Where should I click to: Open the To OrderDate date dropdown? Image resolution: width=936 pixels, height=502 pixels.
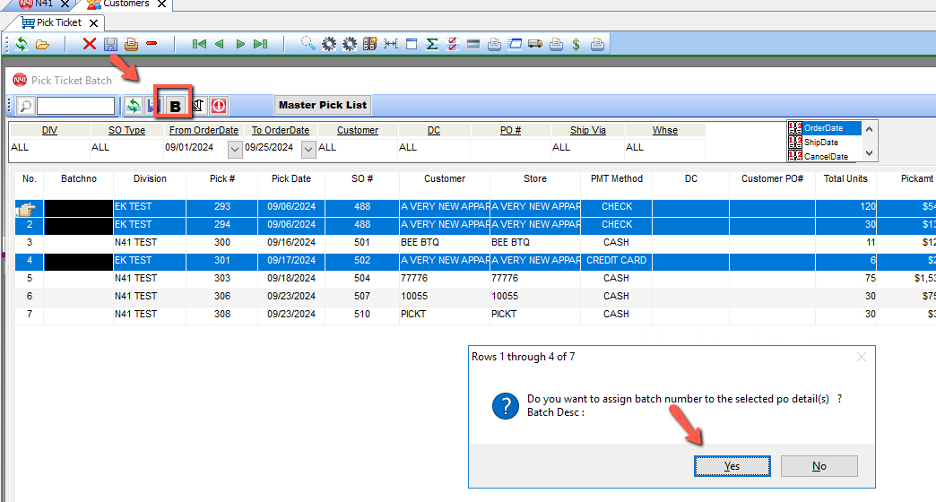pos(308,148)
